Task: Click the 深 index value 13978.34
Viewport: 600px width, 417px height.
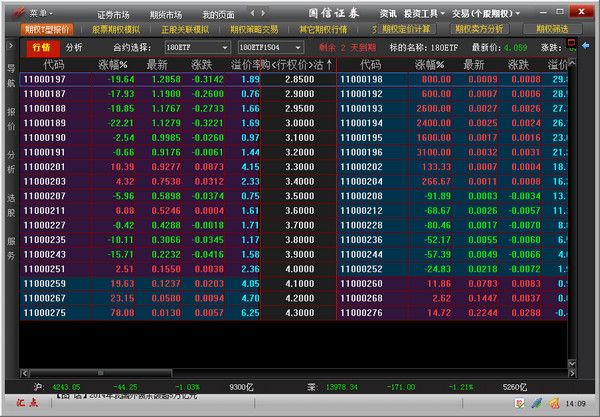Action: pyautogui.click(x=341, y=388)
